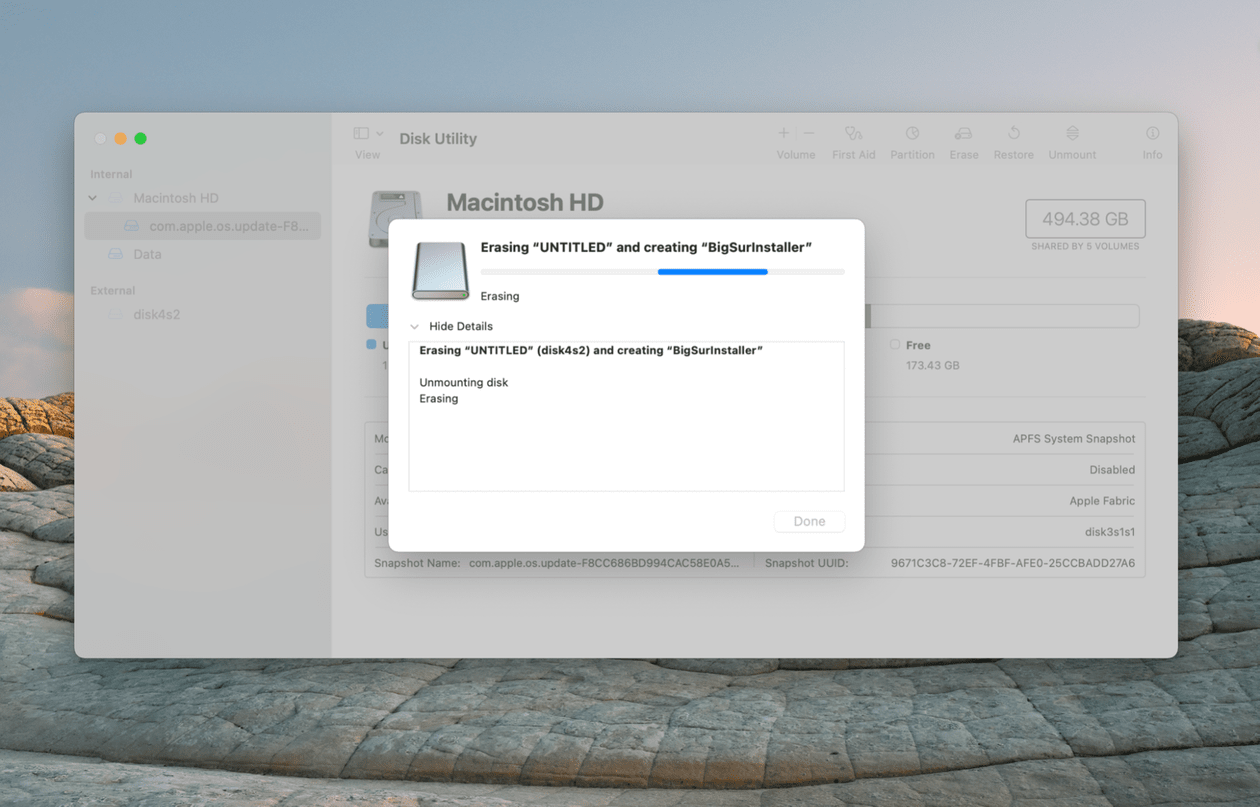Open the Partition tool
Viewport: 1260px width, 807px height.
[912, 133]
